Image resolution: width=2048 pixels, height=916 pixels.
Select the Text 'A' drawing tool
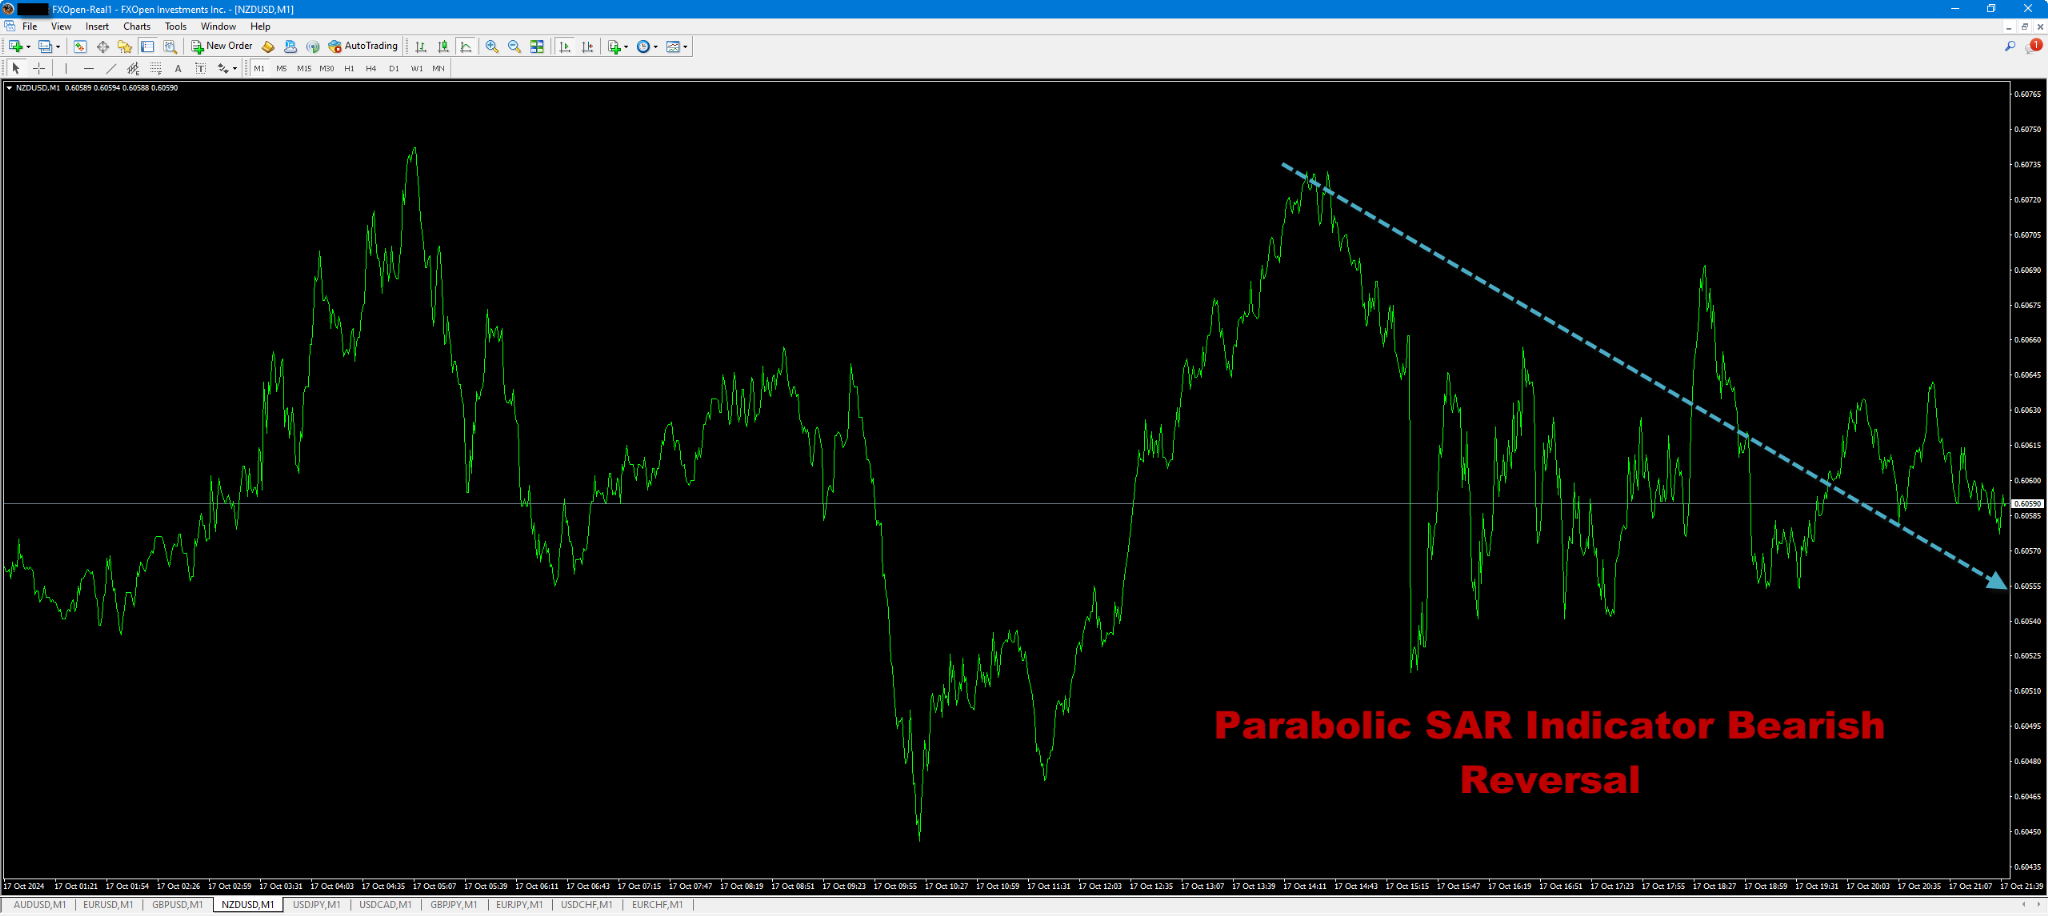[178, 68]
